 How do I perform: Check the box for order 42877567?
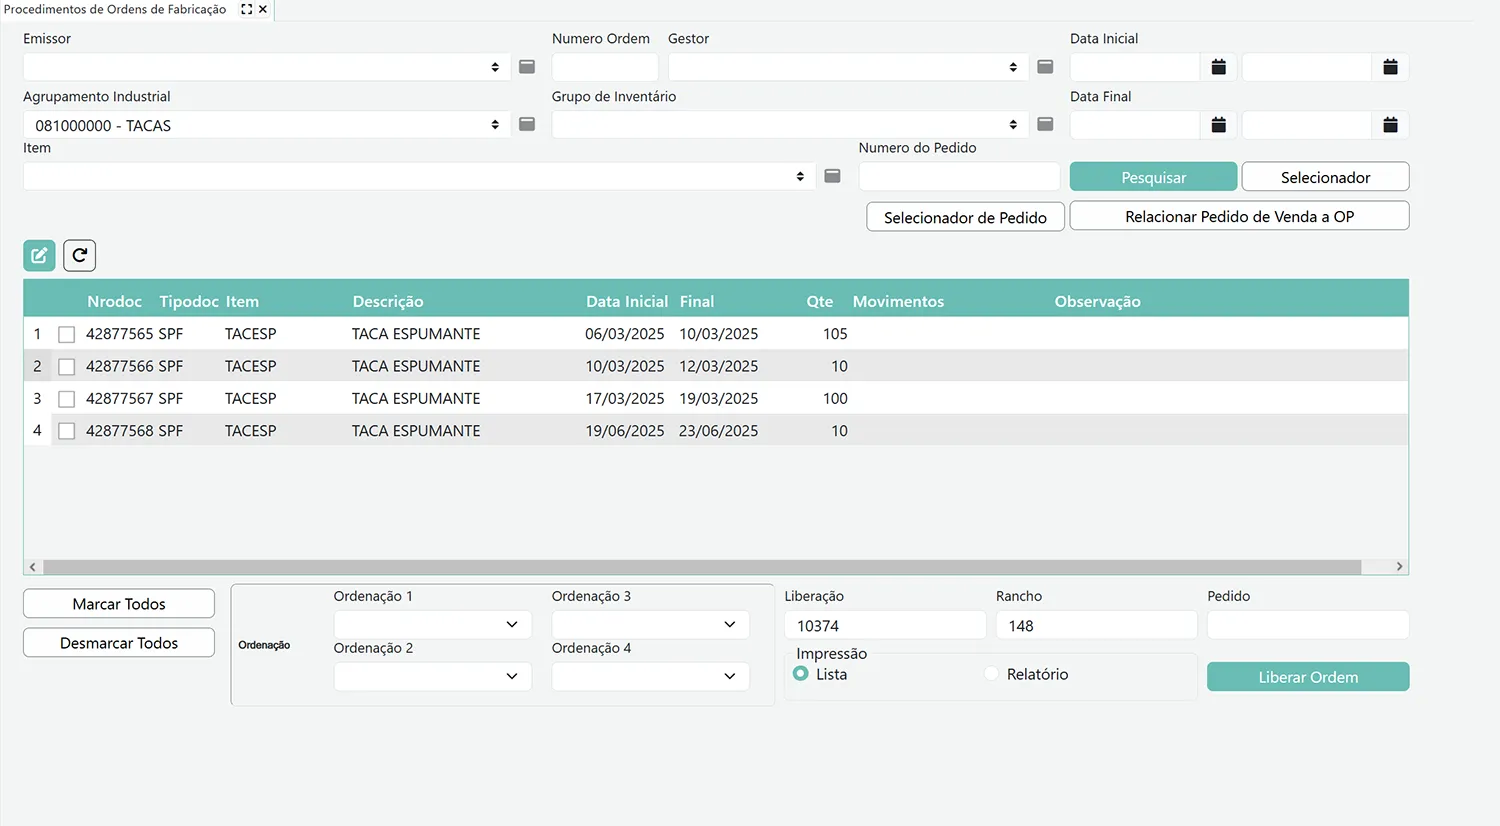click(x=66, y=399)
